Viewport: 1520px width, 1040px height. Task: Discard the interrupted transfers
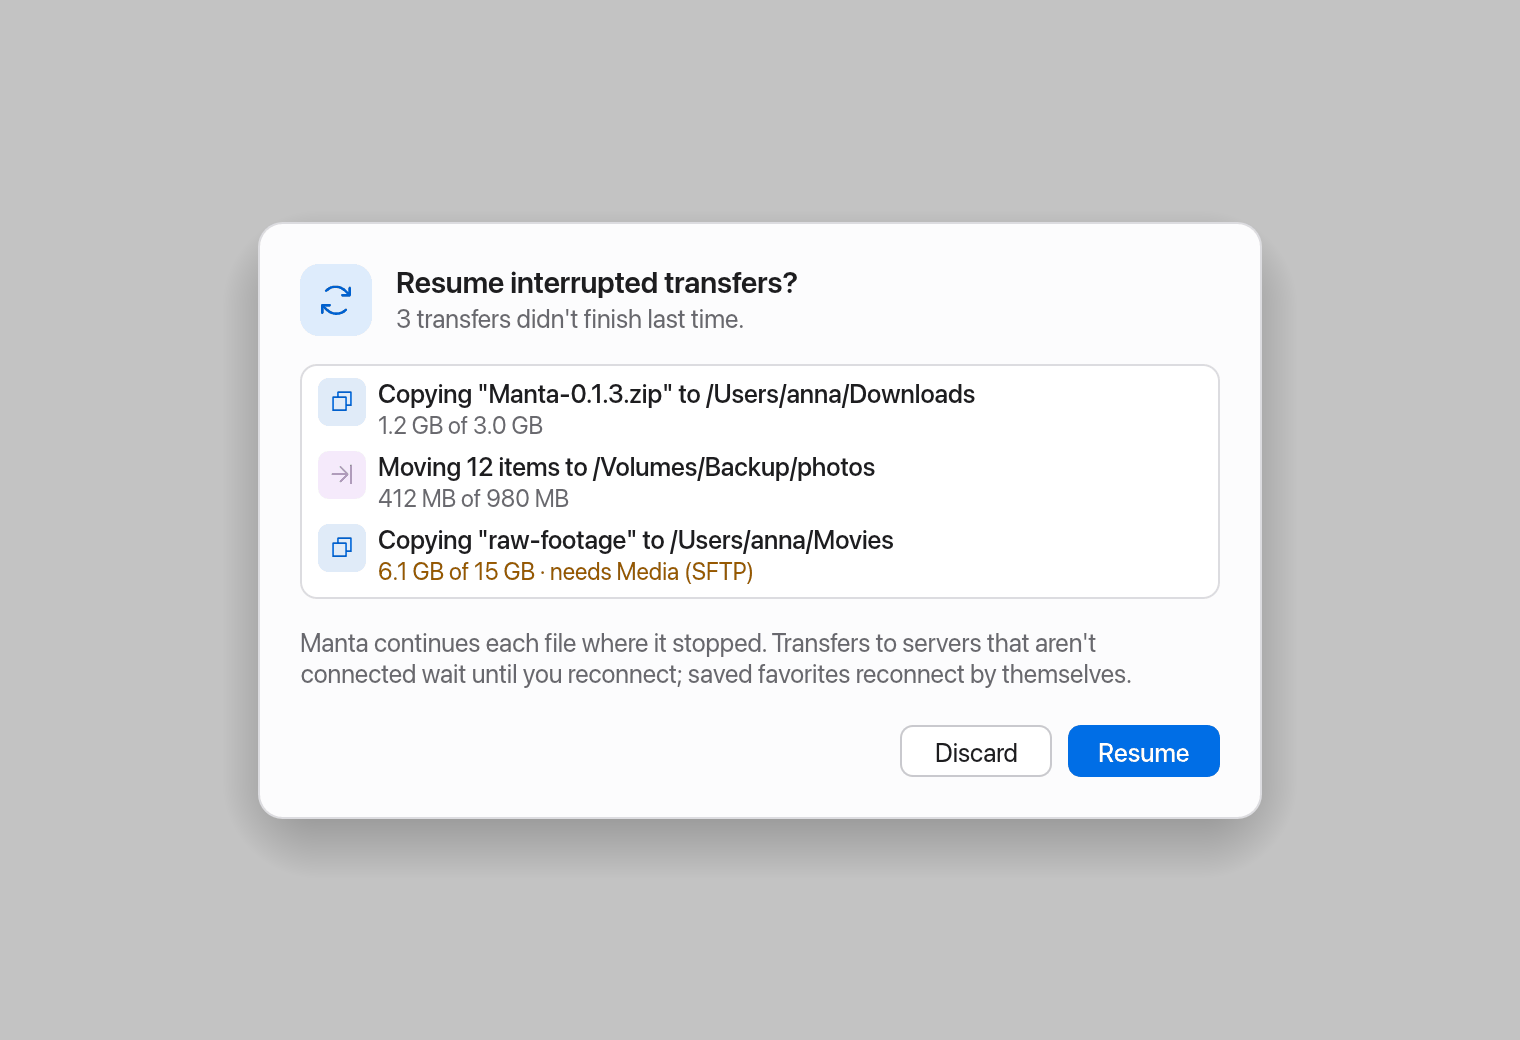point(976,751)
